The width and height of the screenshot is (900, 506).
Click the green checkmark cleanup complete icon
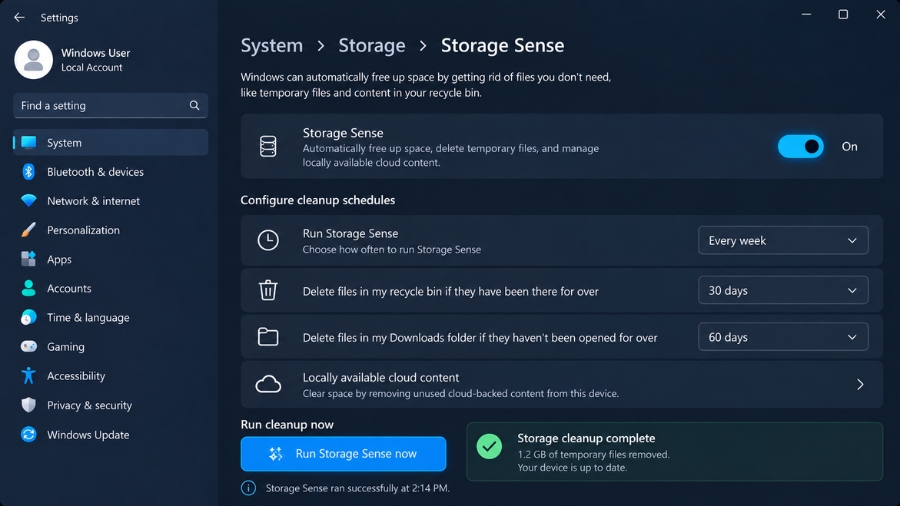(489, 446)
